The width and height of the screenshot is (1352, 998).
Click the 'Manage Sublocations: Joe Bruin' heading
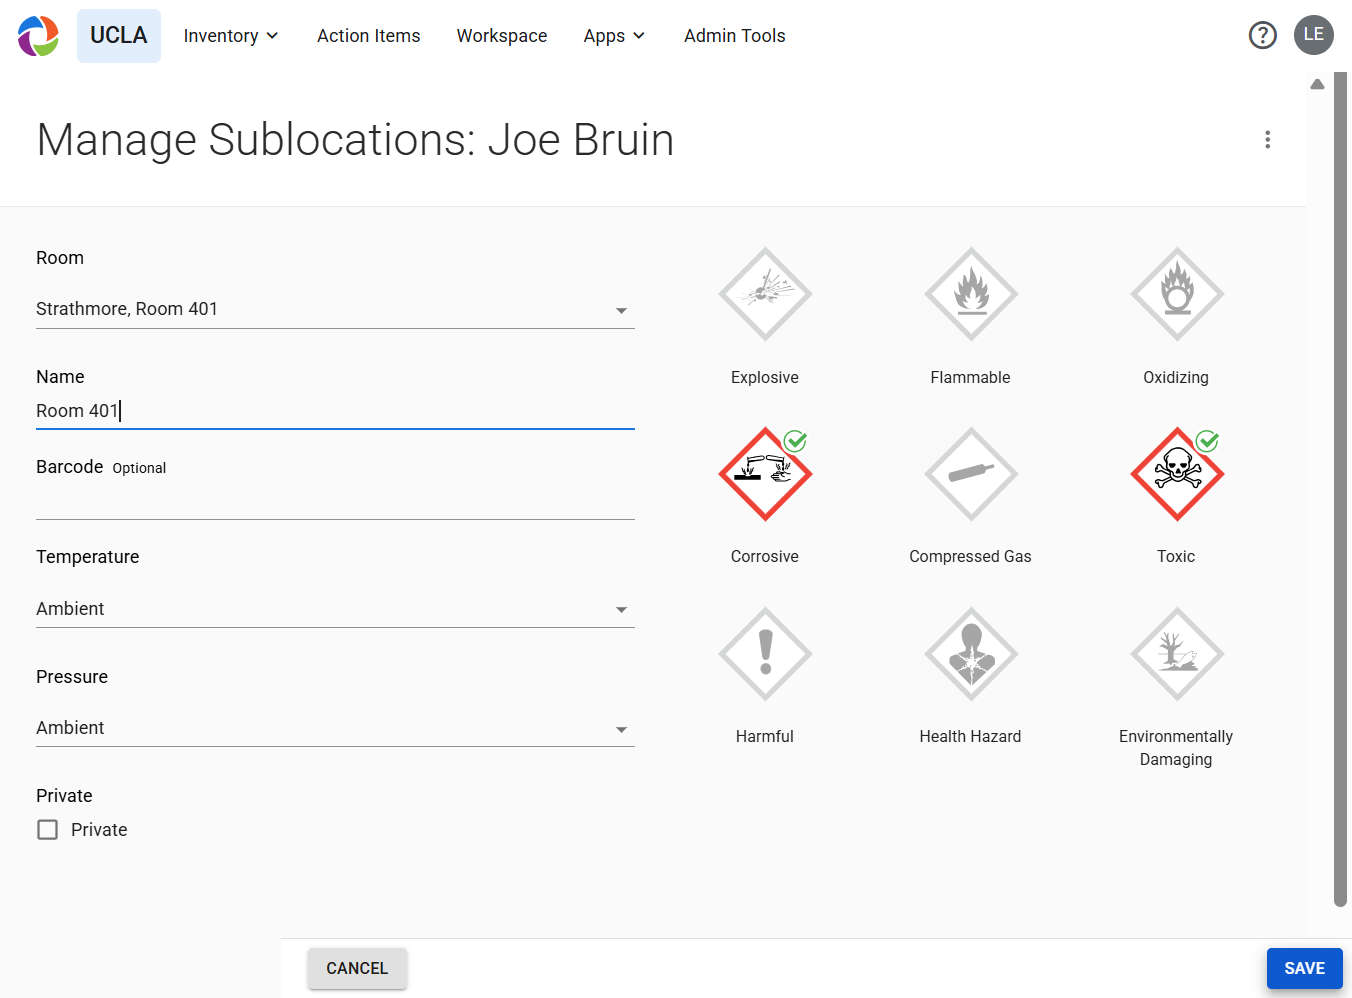[355, 140]
